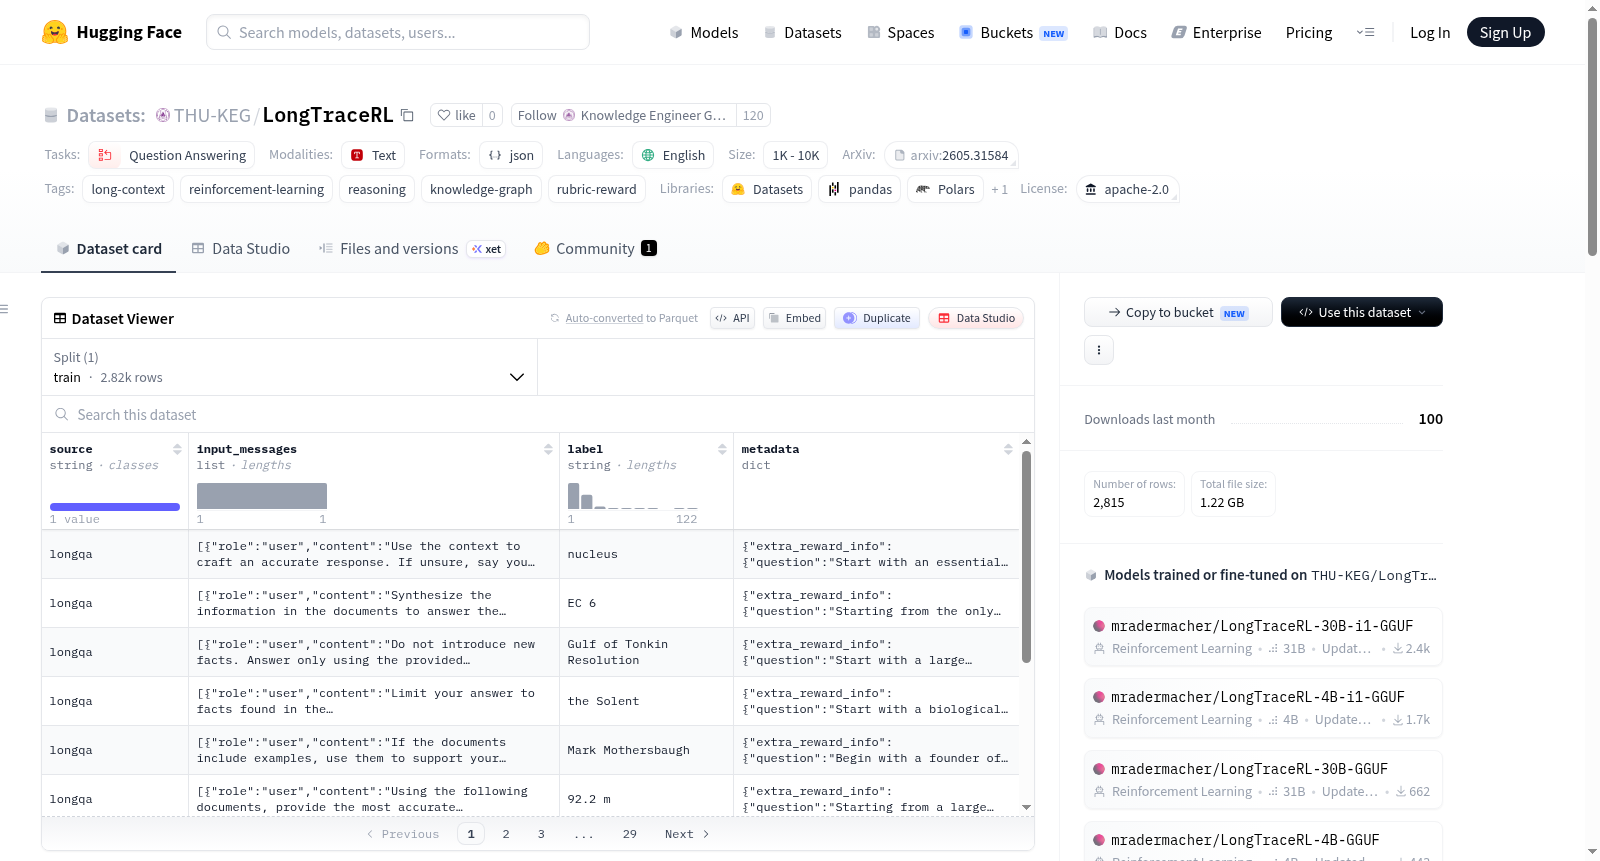Click the THU-KEG organization avatar icon
Image resolution: width=1600 pixels, height=861 pixels.
click(163, 115)
